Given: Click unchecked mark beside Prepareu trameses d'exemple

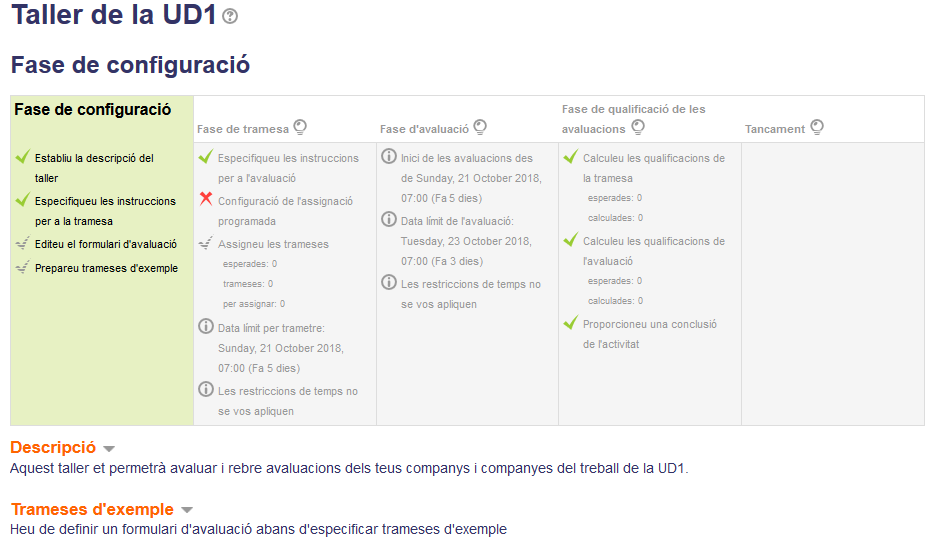Looking at the screenshot, I should tap(23, 267).
